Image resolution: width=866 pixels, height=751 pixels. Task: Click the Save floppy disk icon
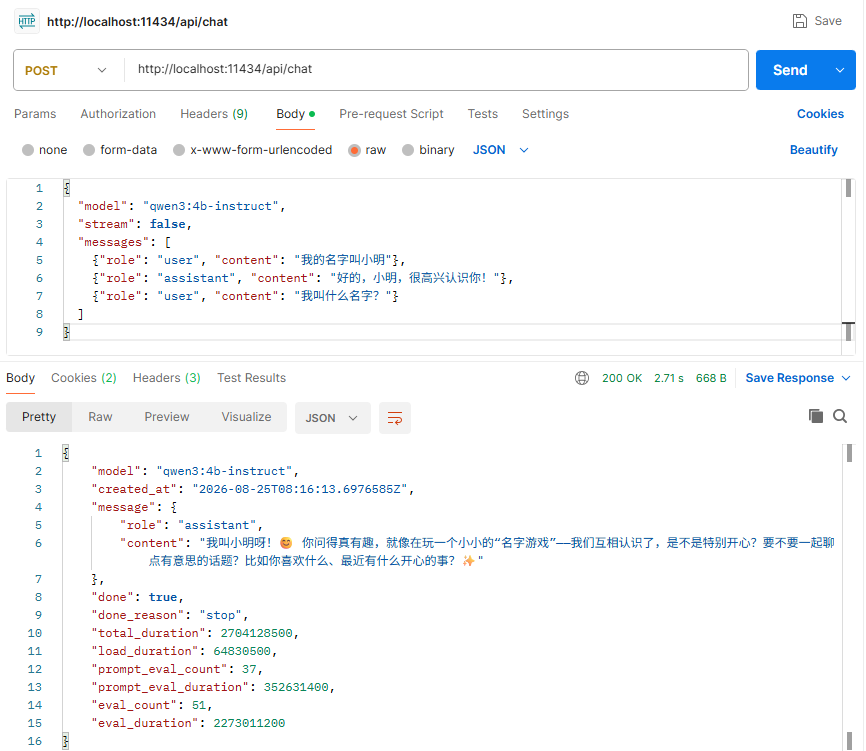[x=799, y=21]
